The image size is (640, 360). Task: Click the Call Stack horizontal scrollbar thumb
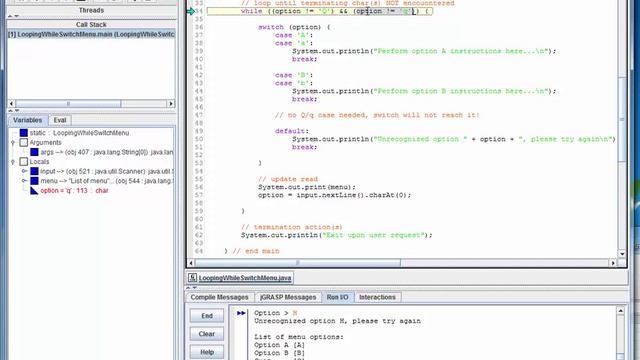coord(68,104)
